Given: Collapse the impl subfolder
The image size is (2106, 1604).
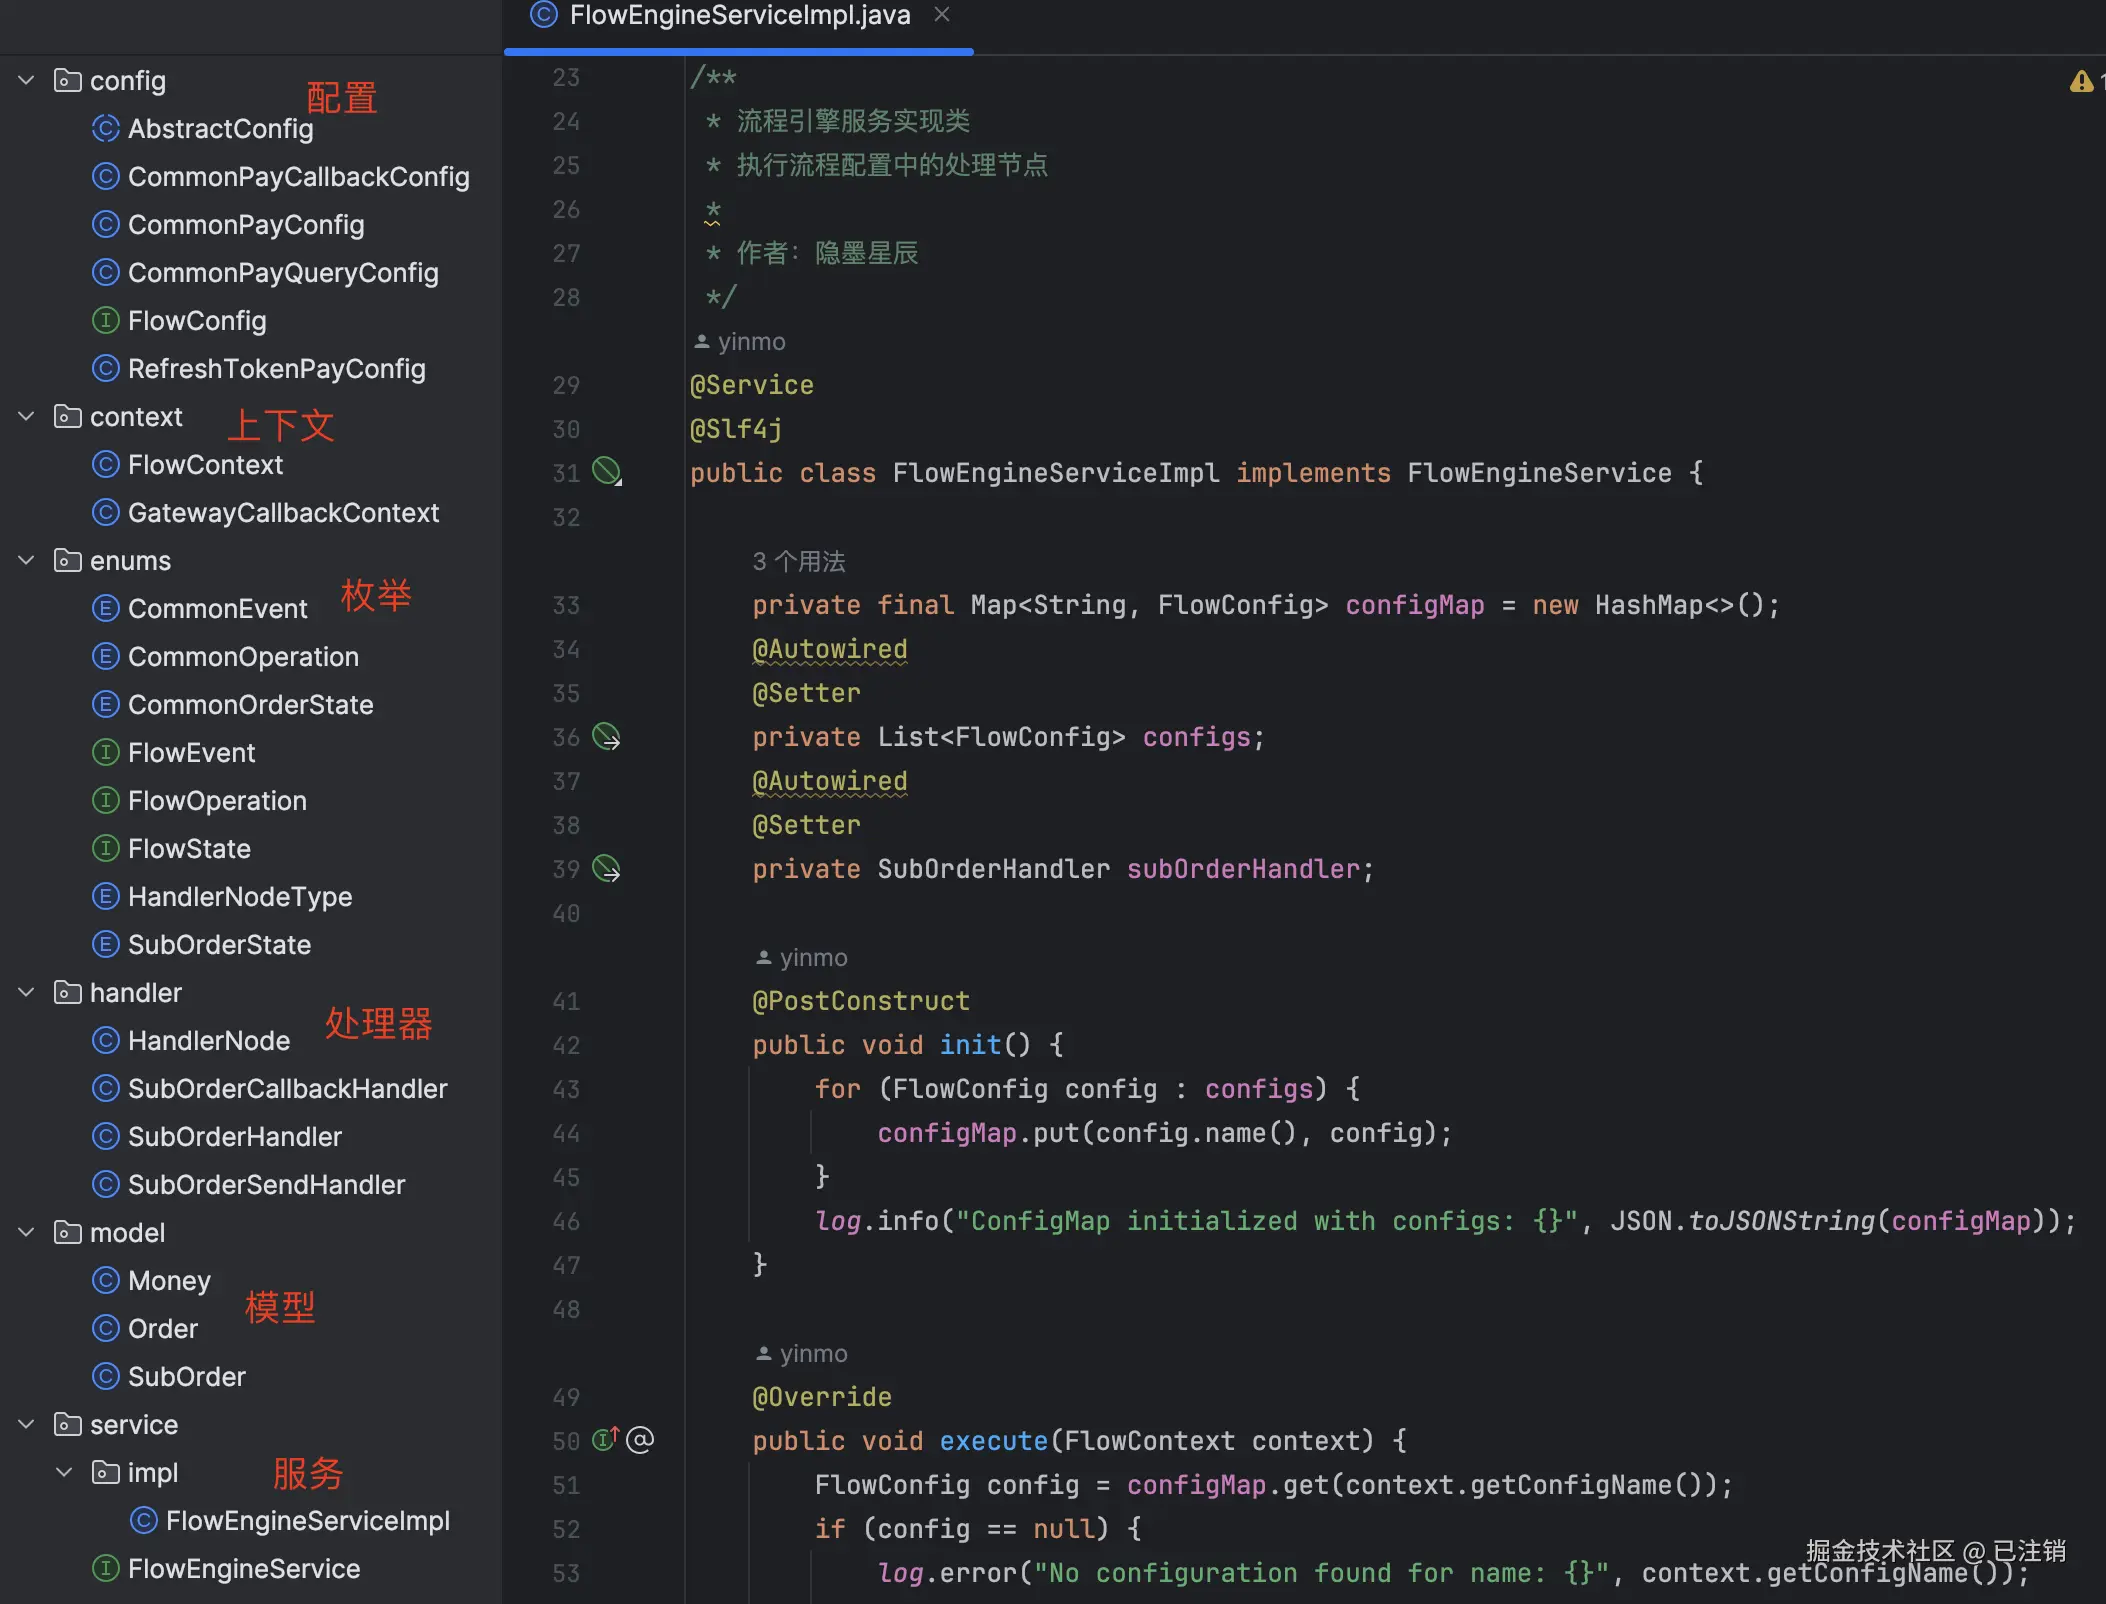Looking at the screenshot, I should [65, 1473].
